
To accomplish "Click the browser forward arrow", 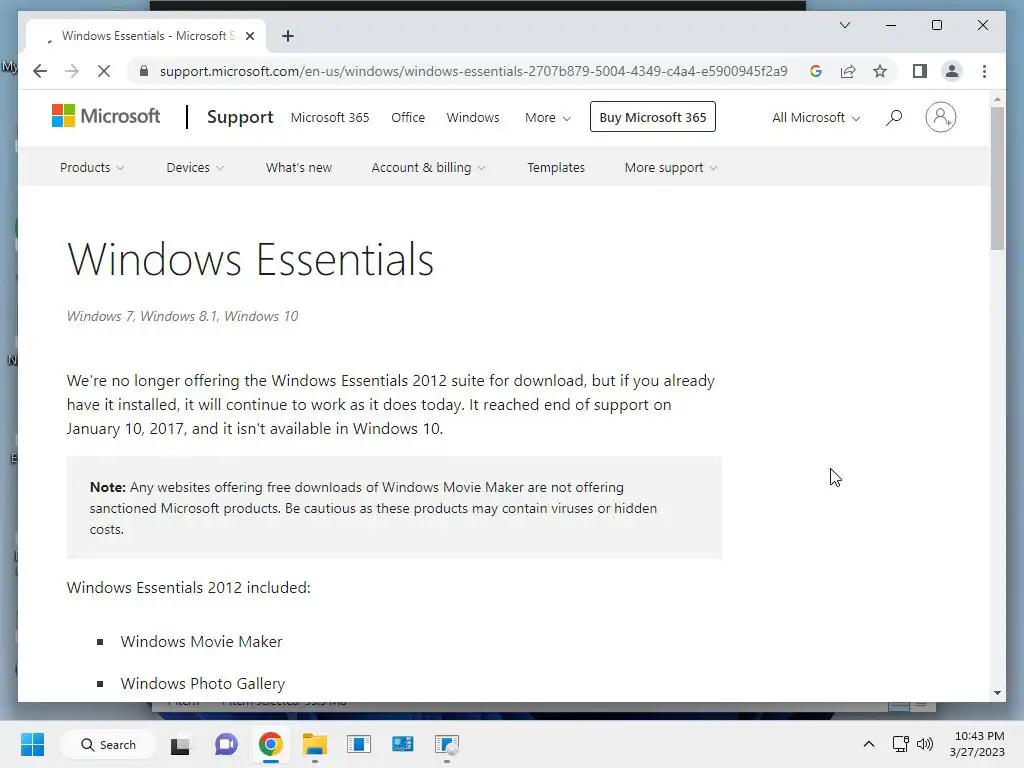I will pyautogui.click(x=72, y=71).
